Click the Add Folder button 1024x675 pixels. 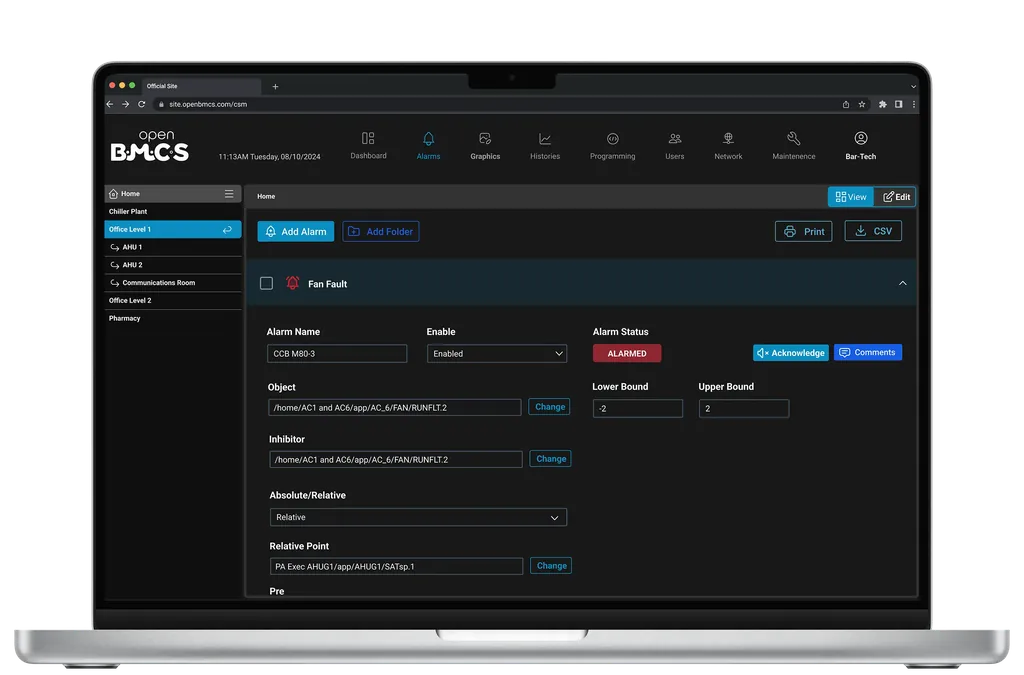(x=381, y=231)
